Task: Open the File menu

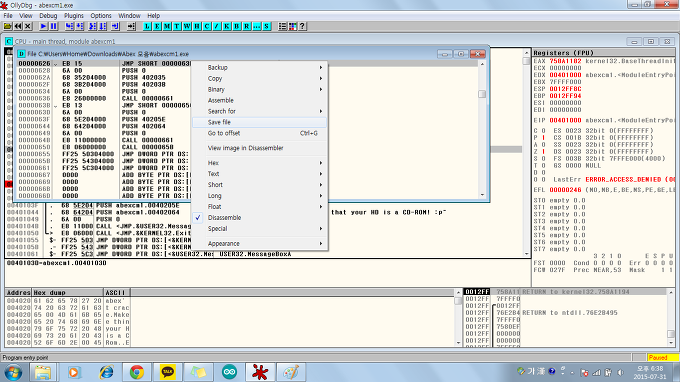Action: click(8, 16)
